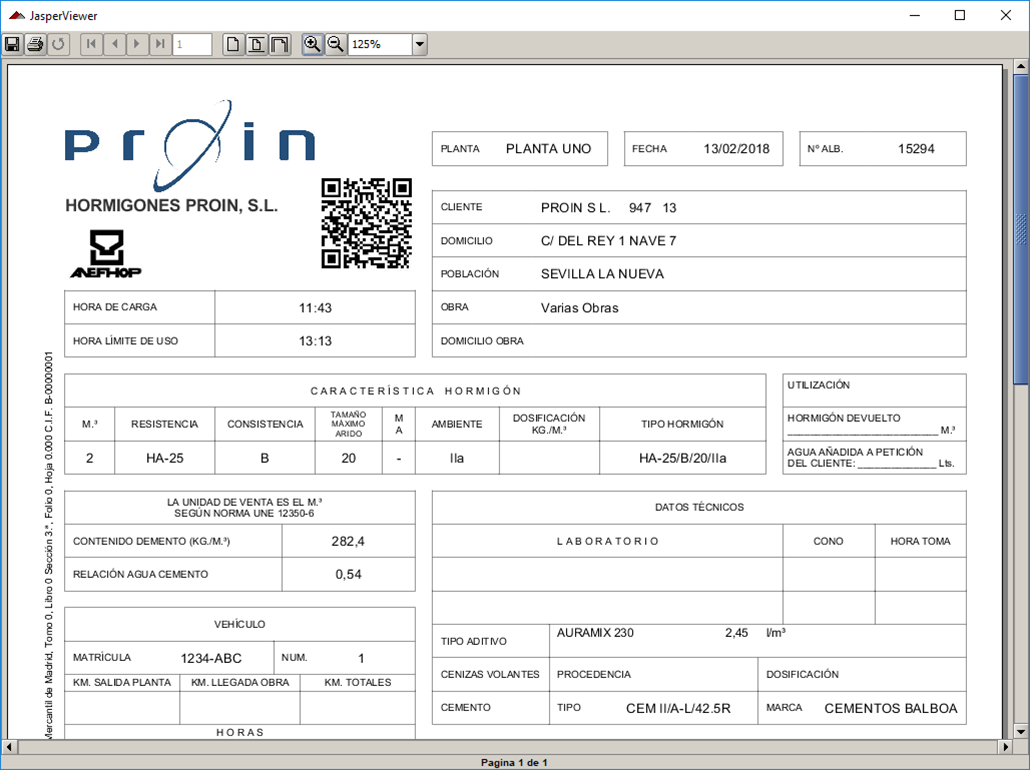Switch to actual size view
This screenshot has height=770, width=1030.
pos(233,44)
